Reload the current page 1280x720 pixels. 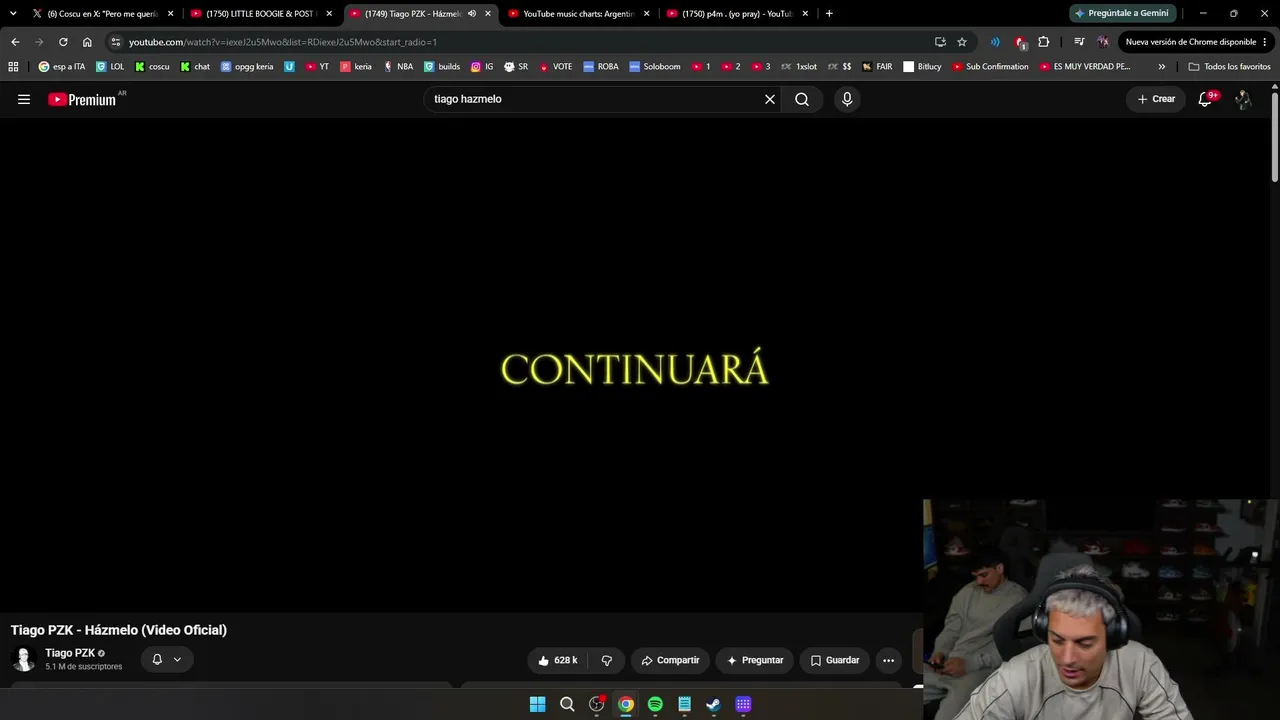click(x=63, y=42)
